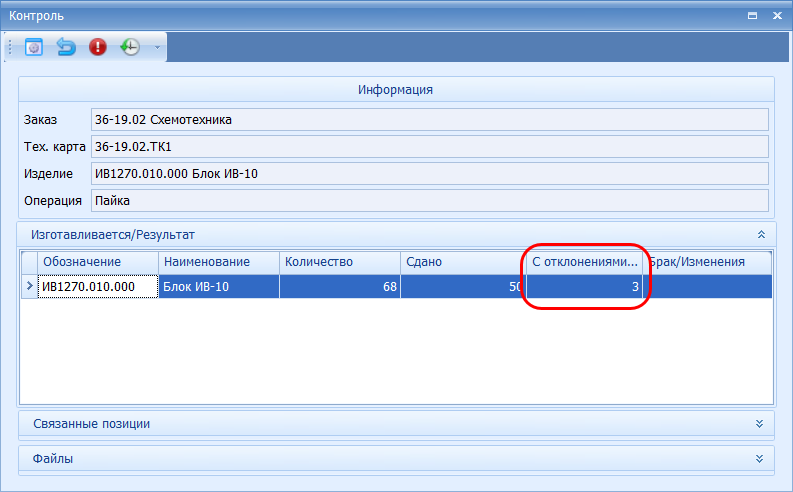Click the Изделие field
The image size is (793, 492).
point(428,174)
